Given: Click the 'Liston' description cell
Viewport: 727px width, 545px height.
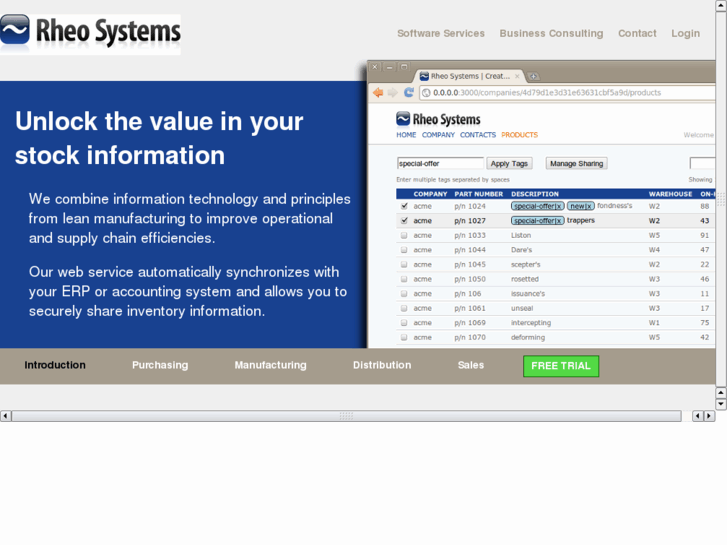Looking at the screenshot, I should click(521, 235).
